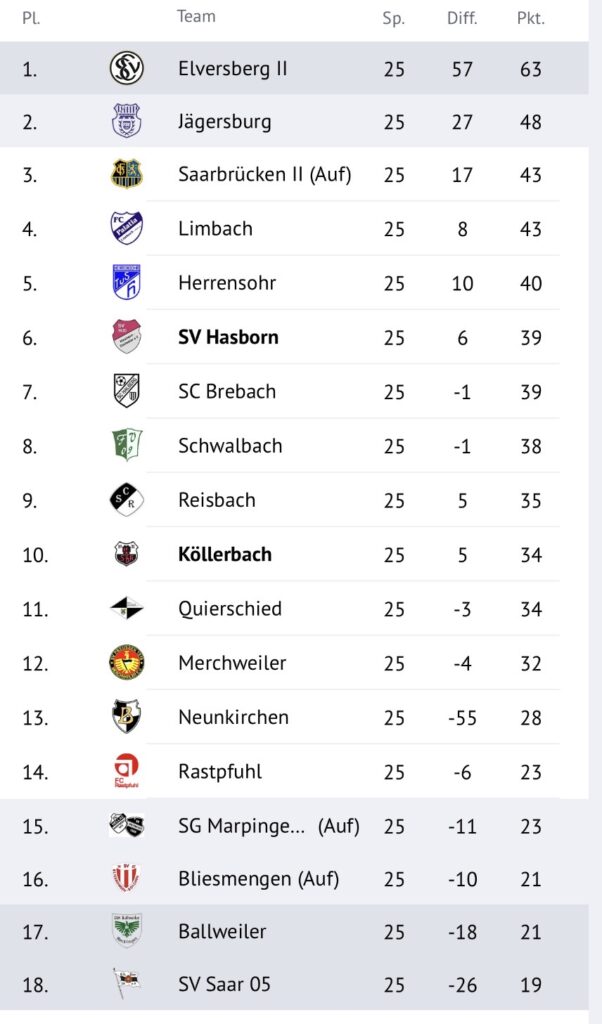
Task: Click the Diff. column header
Action: [462, 18]
